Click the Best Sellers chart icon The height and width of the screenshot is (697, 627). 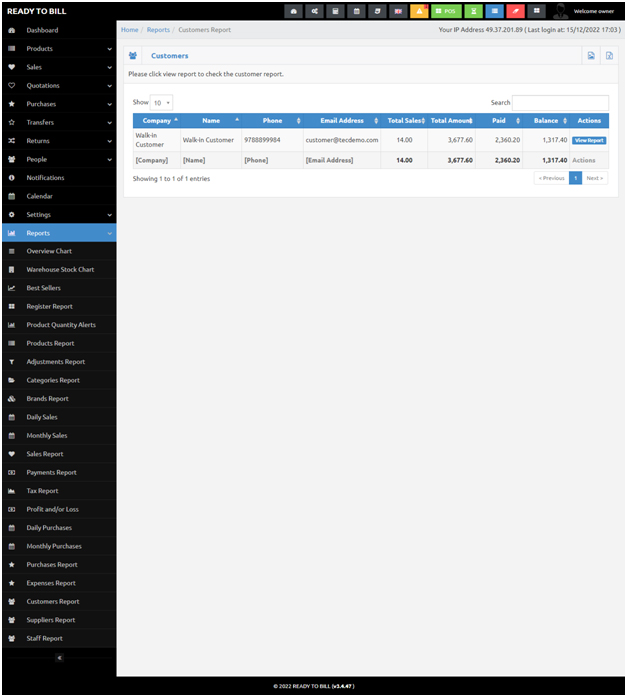pyautogui.click(x=12, y=288)
